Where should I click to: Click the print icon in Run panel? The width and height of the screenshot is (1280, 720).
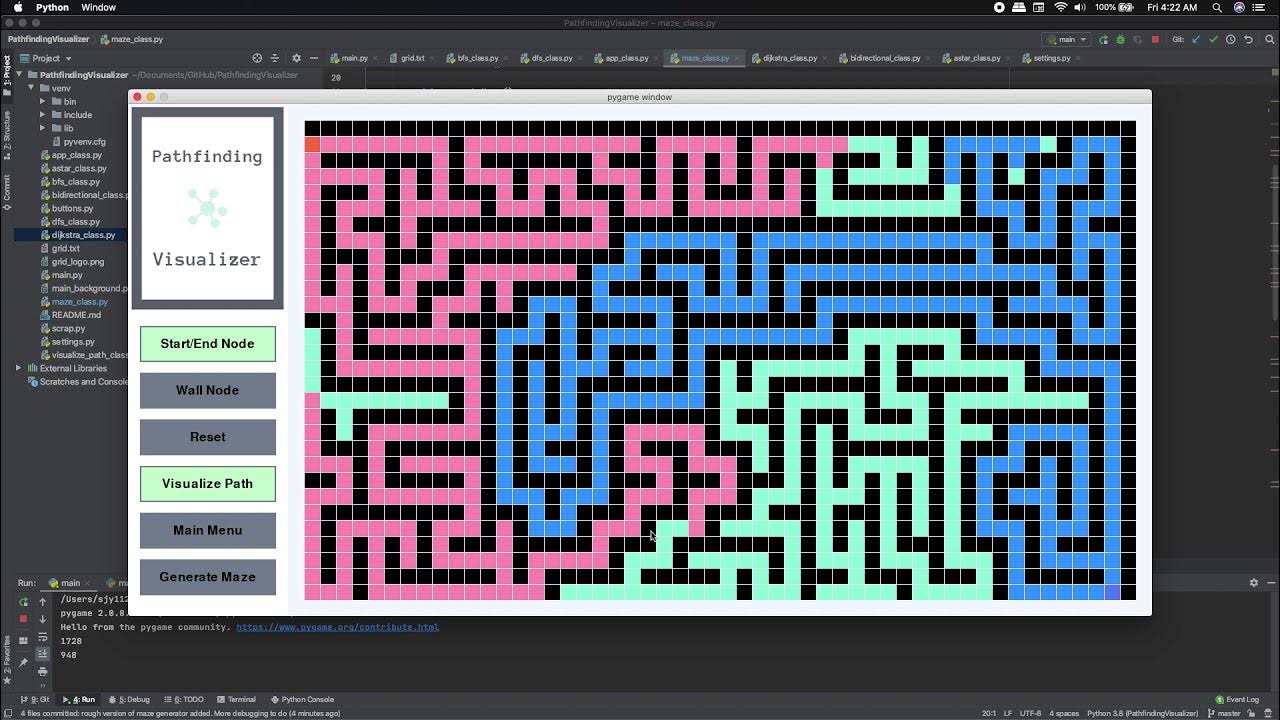[x=43, y=671]
